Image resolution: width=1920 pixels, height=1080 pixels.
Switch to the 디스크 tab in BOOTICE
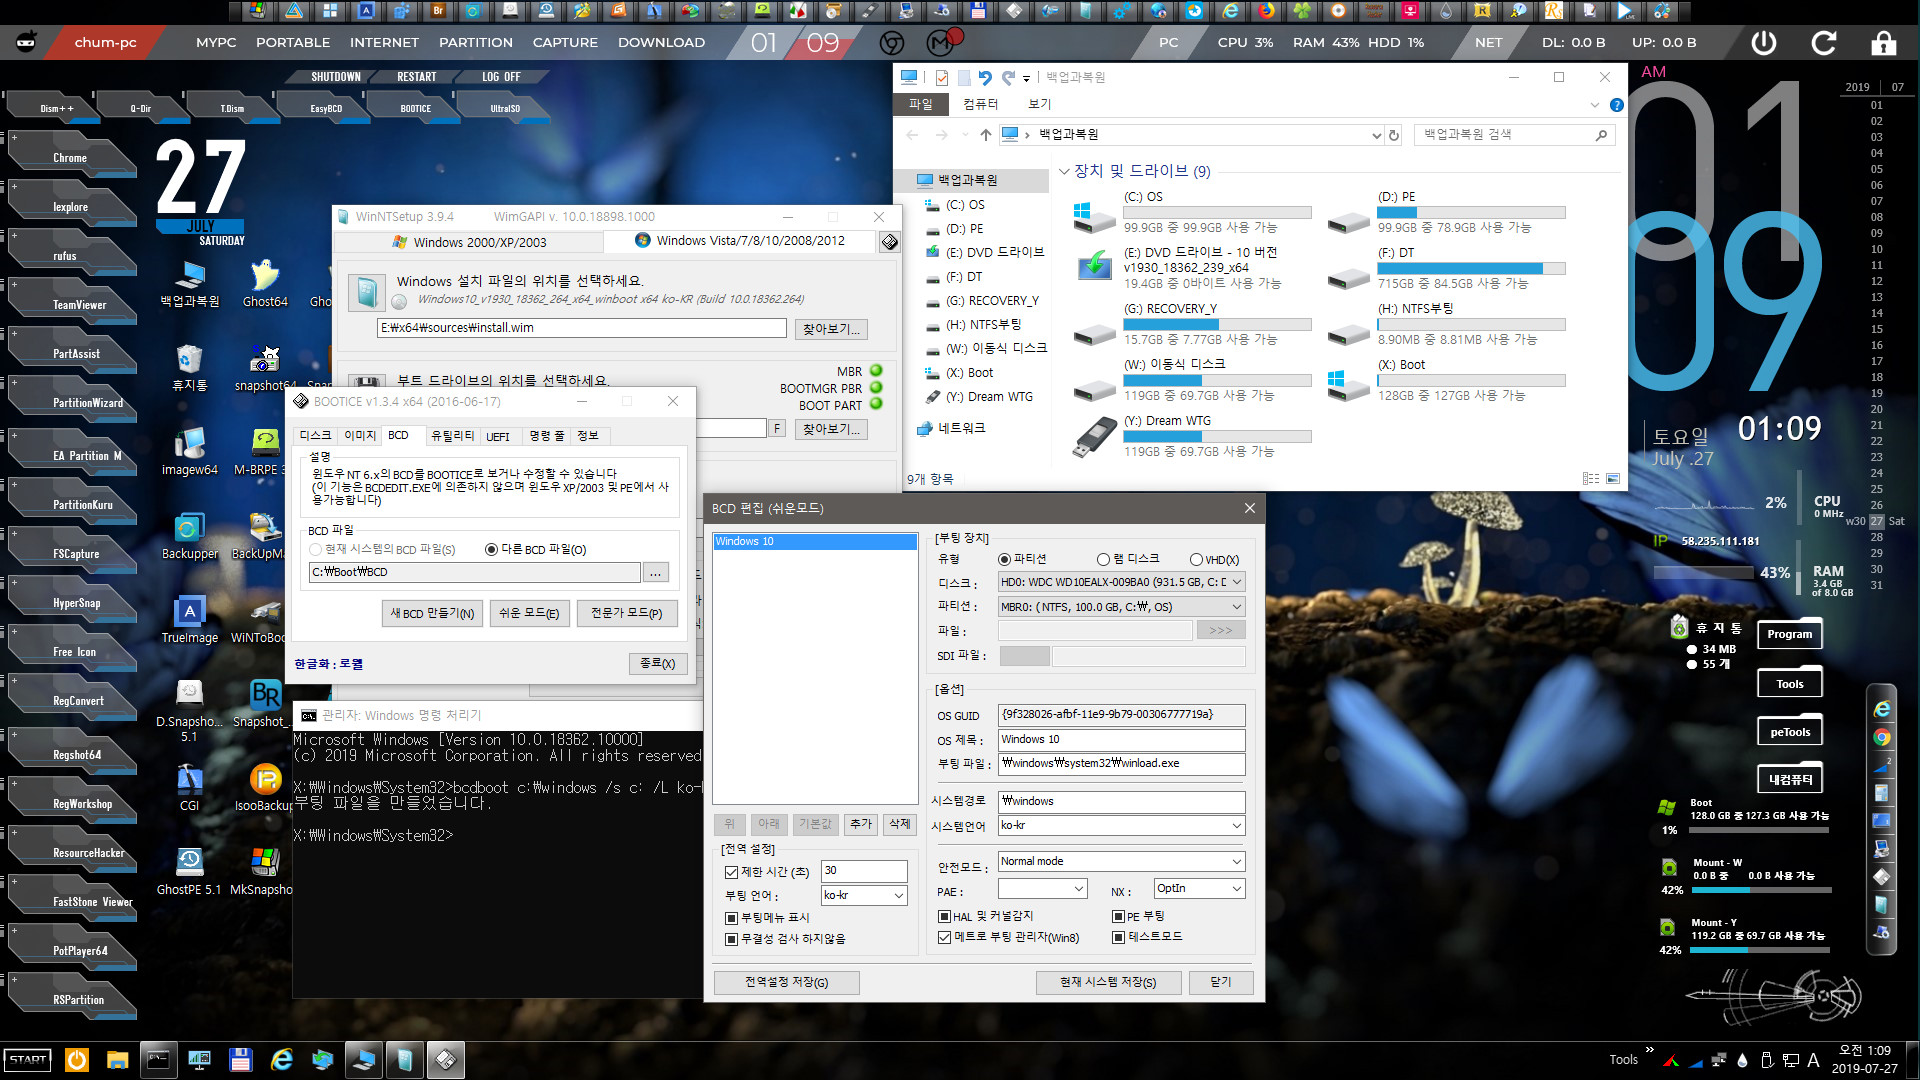coord(315,436)
